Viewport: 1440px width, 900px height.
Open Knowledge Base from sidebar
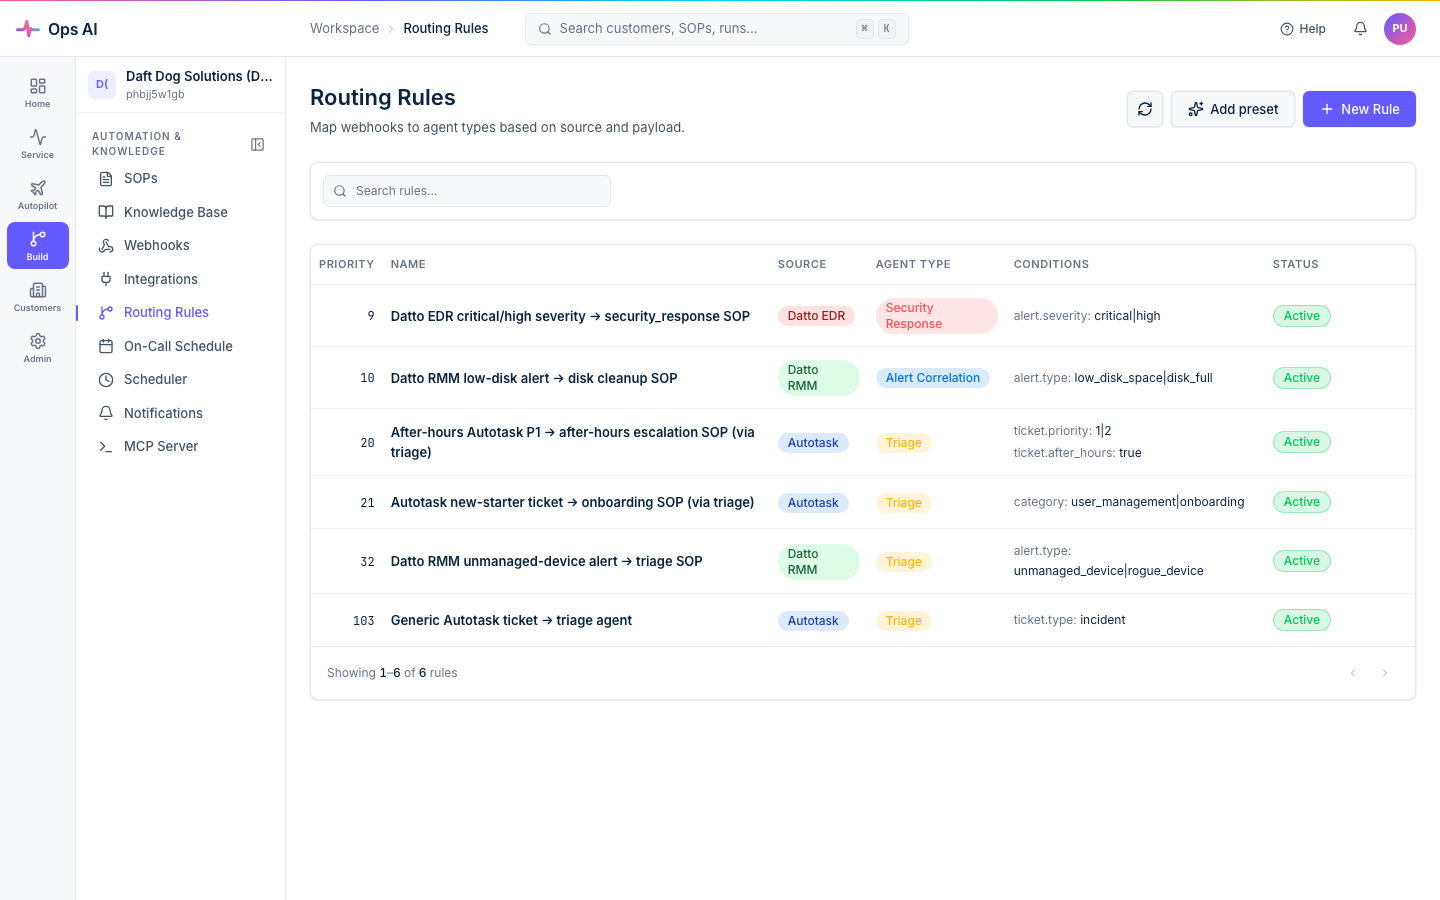pyautogui.click(x=180, y=212)
